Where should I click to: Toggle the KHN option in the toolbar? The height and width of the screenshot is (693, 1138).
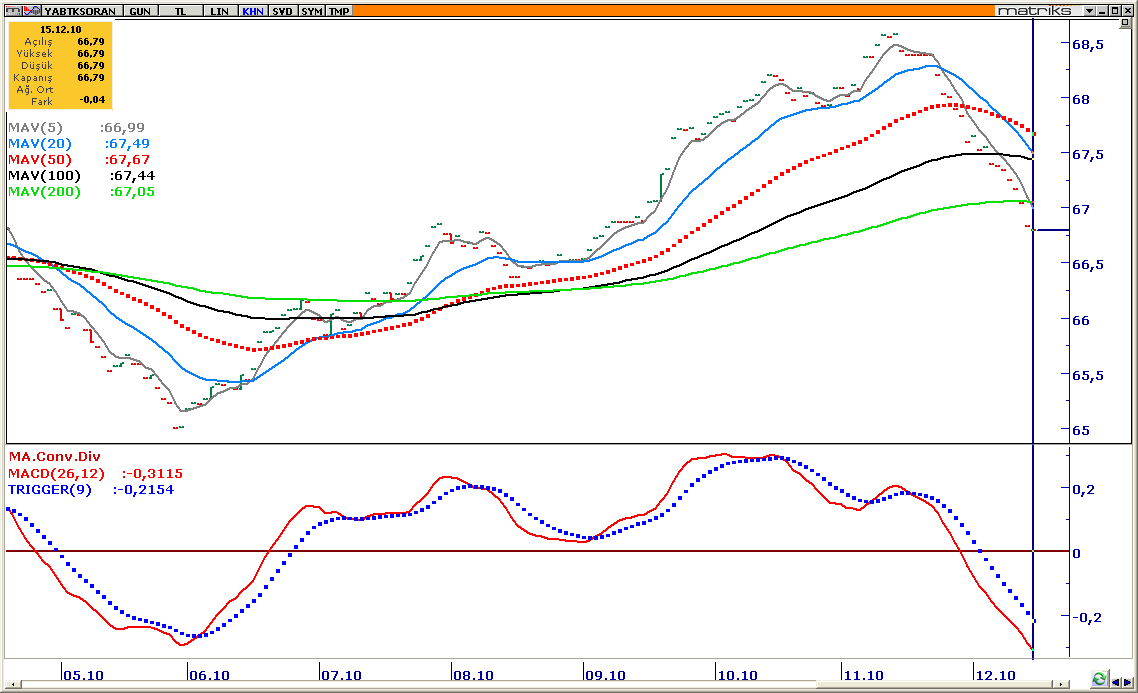(x=253, y=11)
